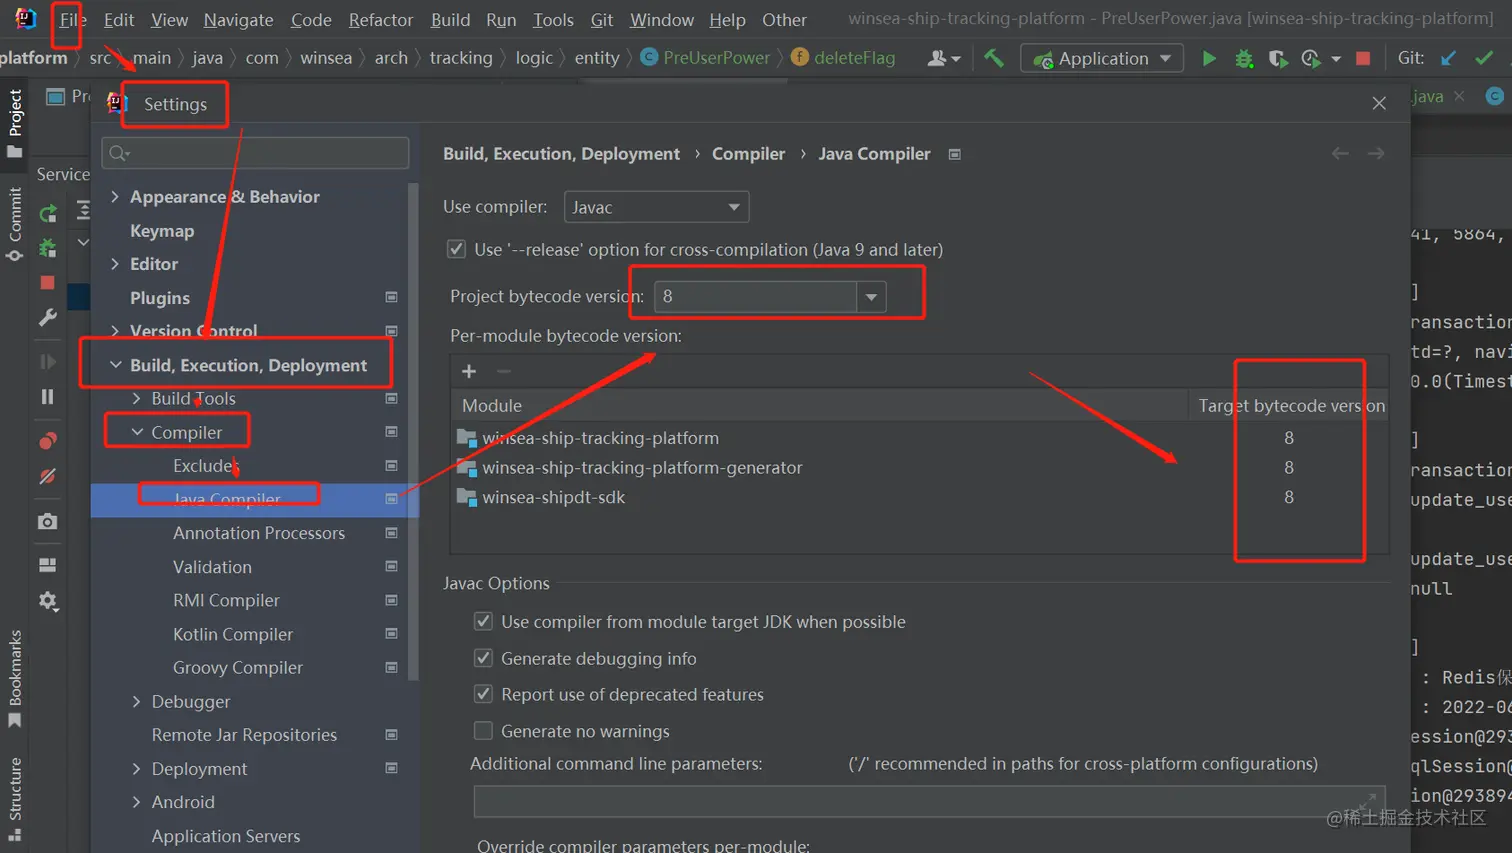Remove a module with the minus icon

click(504, 371)
